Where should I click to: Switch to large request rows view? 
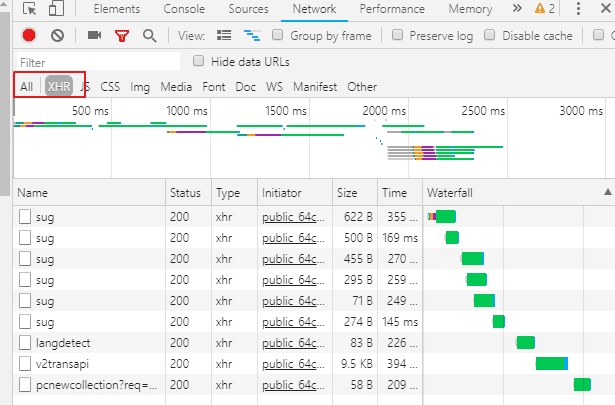point(225,35)
